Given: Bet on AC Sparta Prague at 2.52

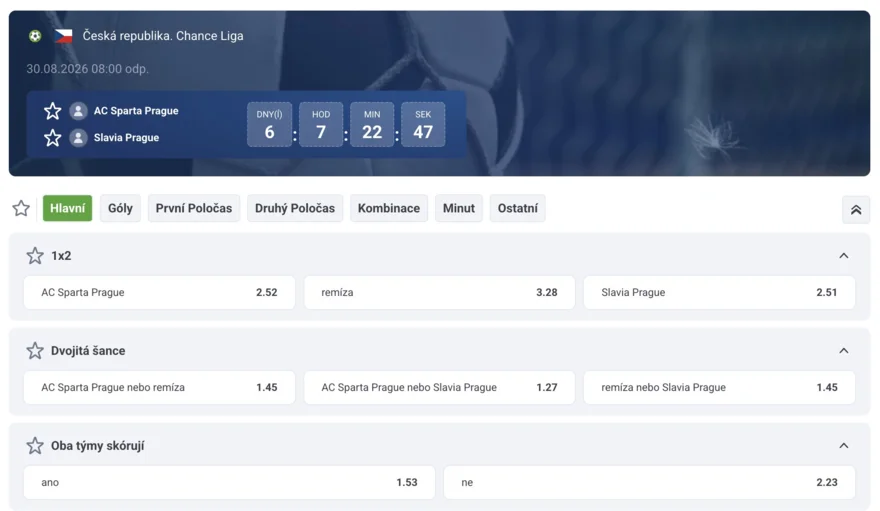Looking at the screenshot, I should click(x=159, y=292).
